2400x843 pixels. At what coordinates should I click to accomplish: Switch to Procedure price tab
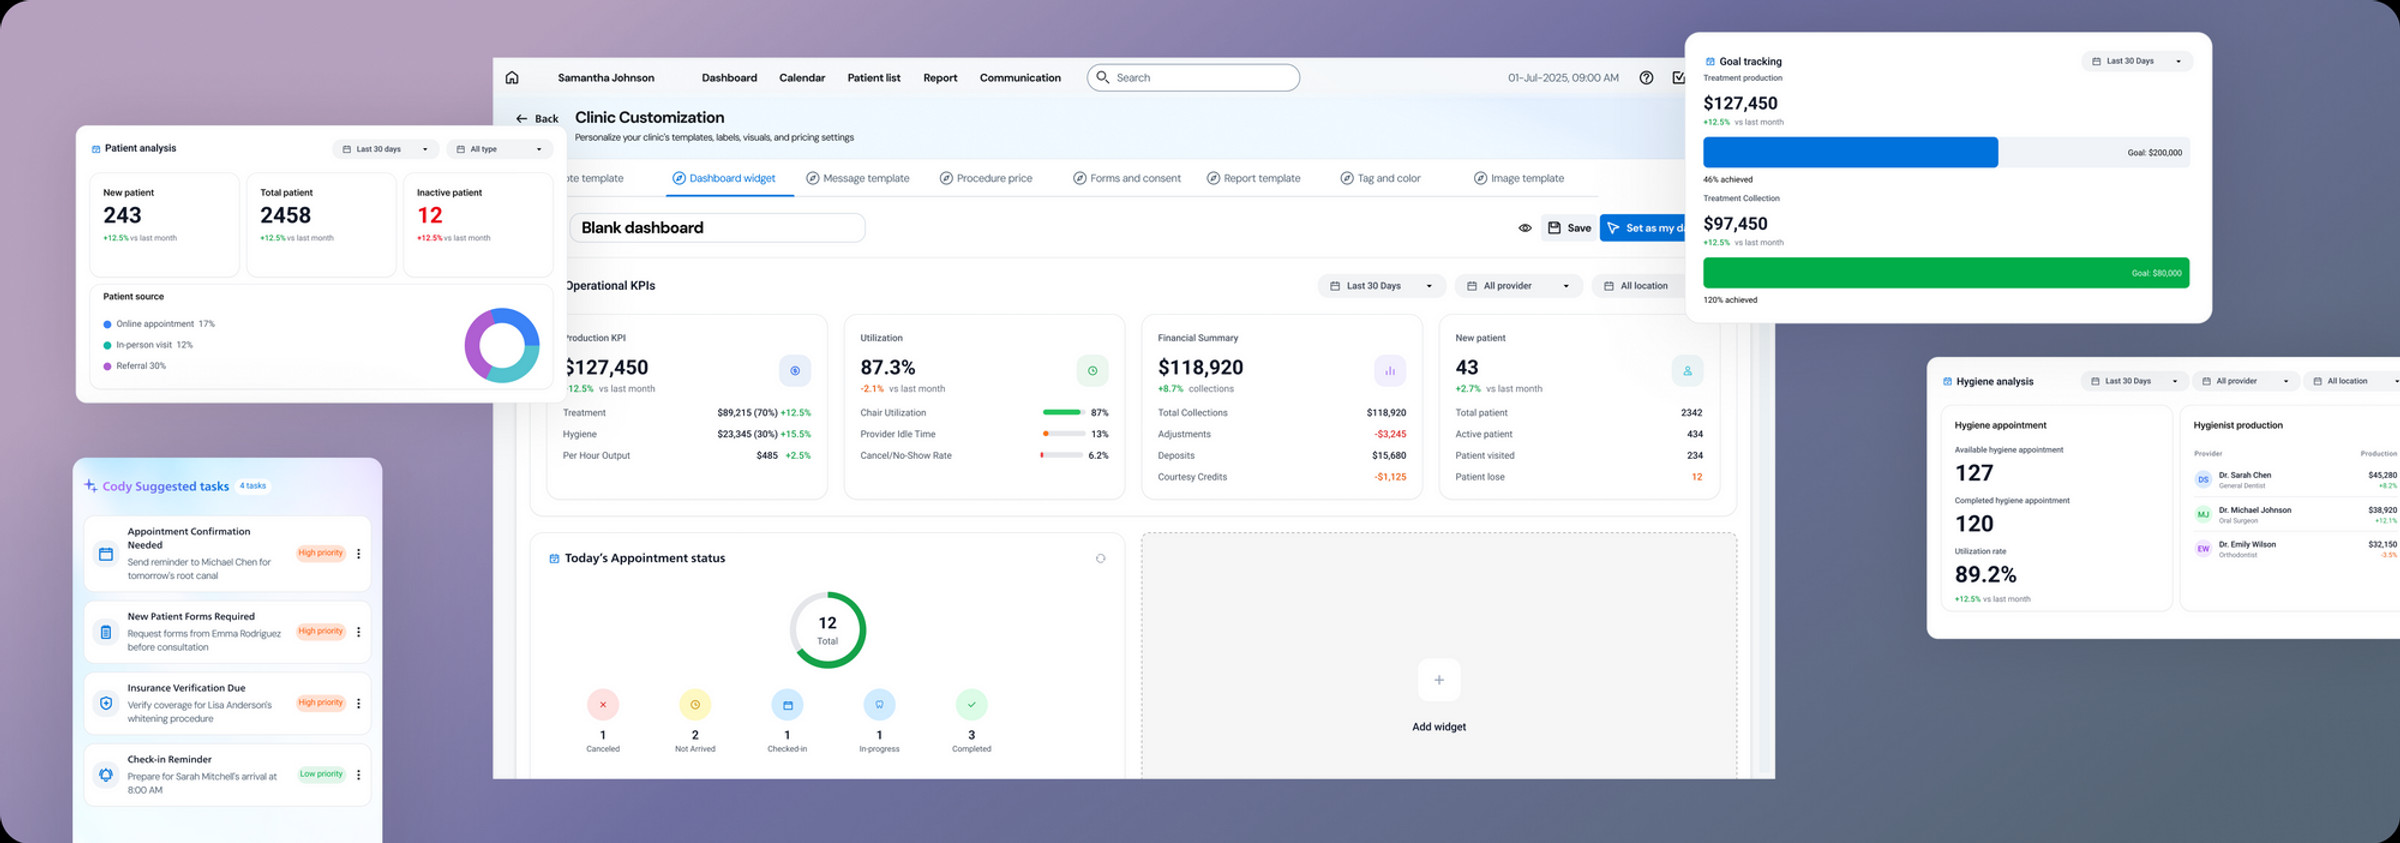point(986,178)
